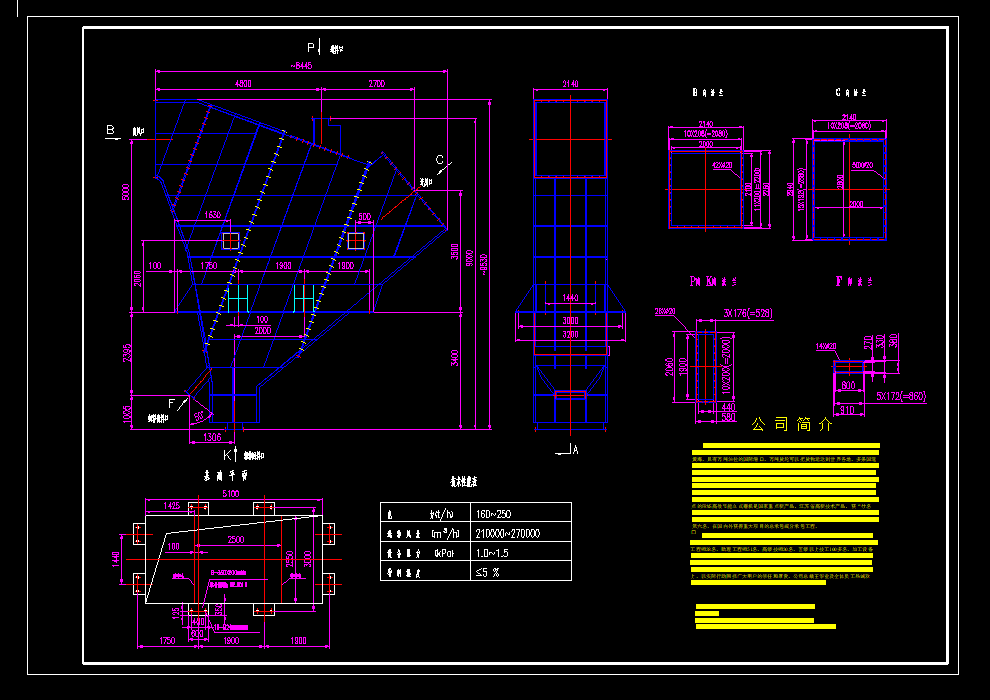
Task: Select the red center mark in C view
Action: (x=850, y=188)
